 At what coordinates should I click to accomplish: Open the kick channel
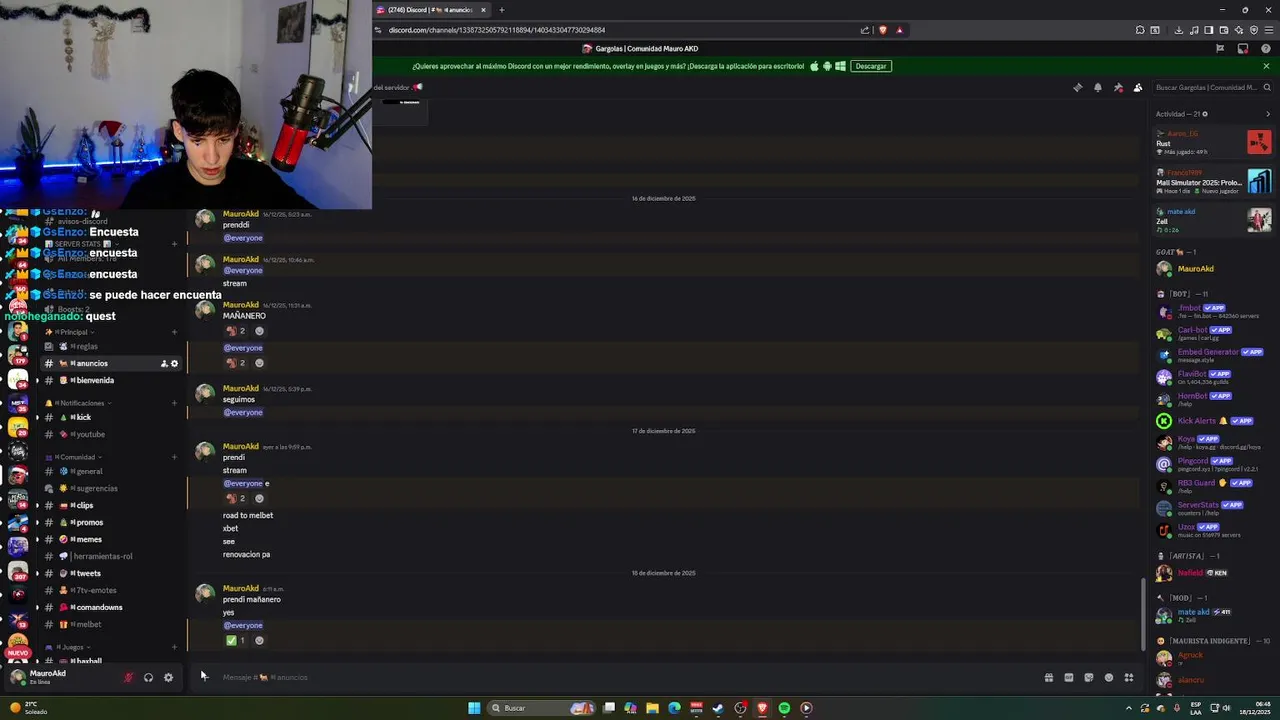(110, 417)
